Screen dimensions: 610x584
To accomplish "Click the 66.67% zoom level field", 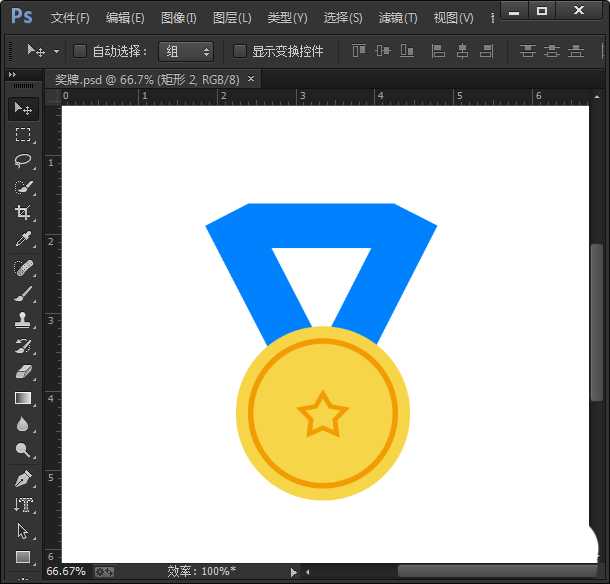I will pyautogui.click(x=66, y=572).
